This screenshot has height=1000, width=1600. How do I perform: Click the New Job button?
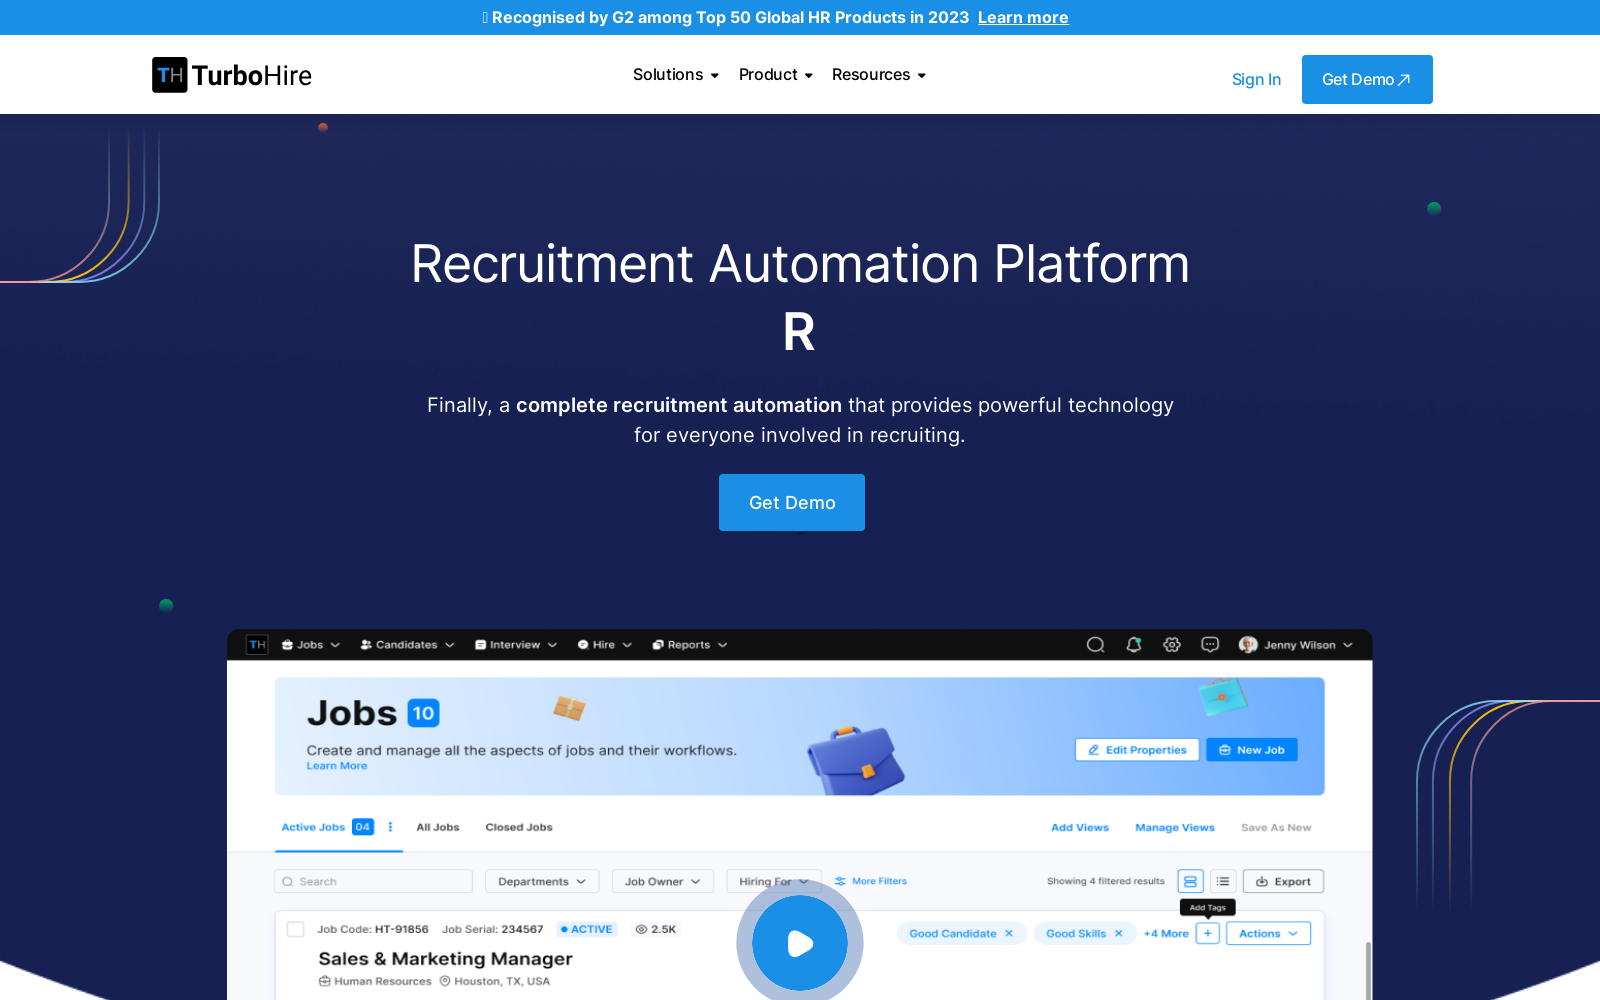(x=1252, y=750)
